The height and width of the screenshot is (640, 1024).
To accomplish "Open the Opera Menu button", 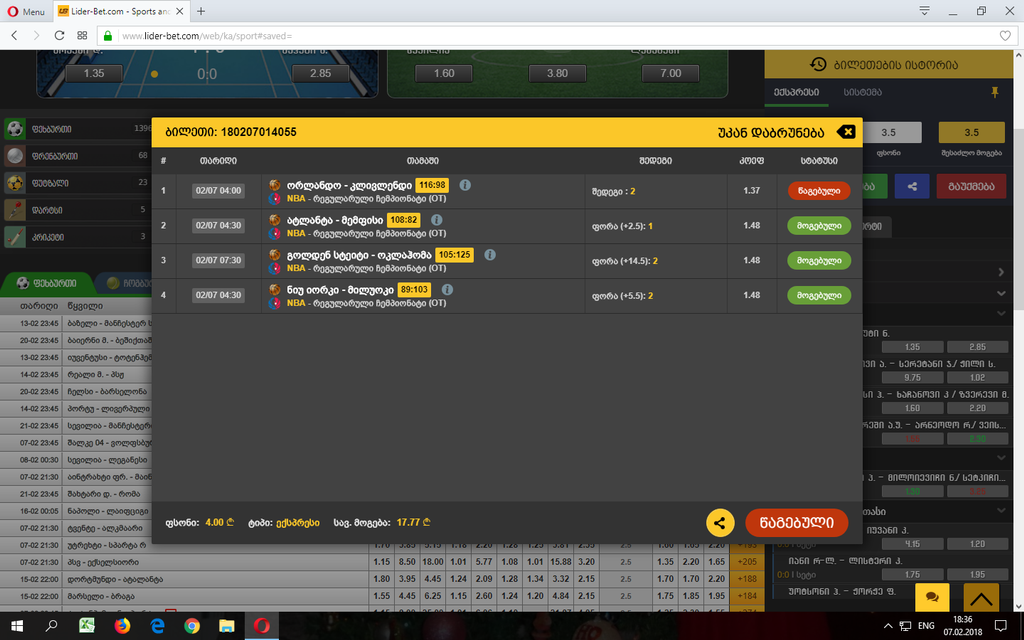I will coord(26,11).
